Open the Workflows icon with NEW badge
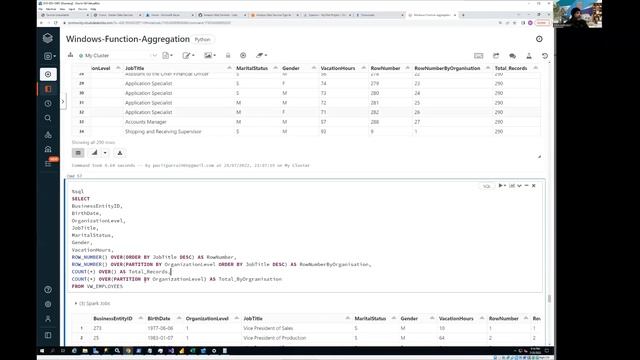The width and height of the screenshot is (640, 360). pyautogui.click(x=49, y=163)
